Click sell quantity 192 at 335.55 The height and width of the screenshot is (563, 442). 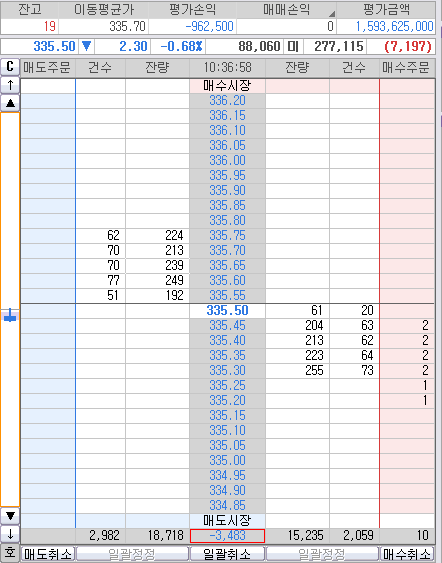175,296
